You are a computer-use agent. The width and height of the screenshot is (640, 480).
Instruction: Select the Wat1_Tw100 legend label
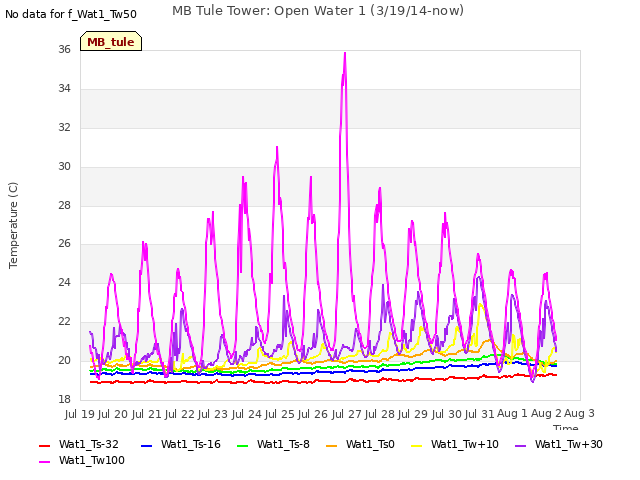click(x=92, y=460)
